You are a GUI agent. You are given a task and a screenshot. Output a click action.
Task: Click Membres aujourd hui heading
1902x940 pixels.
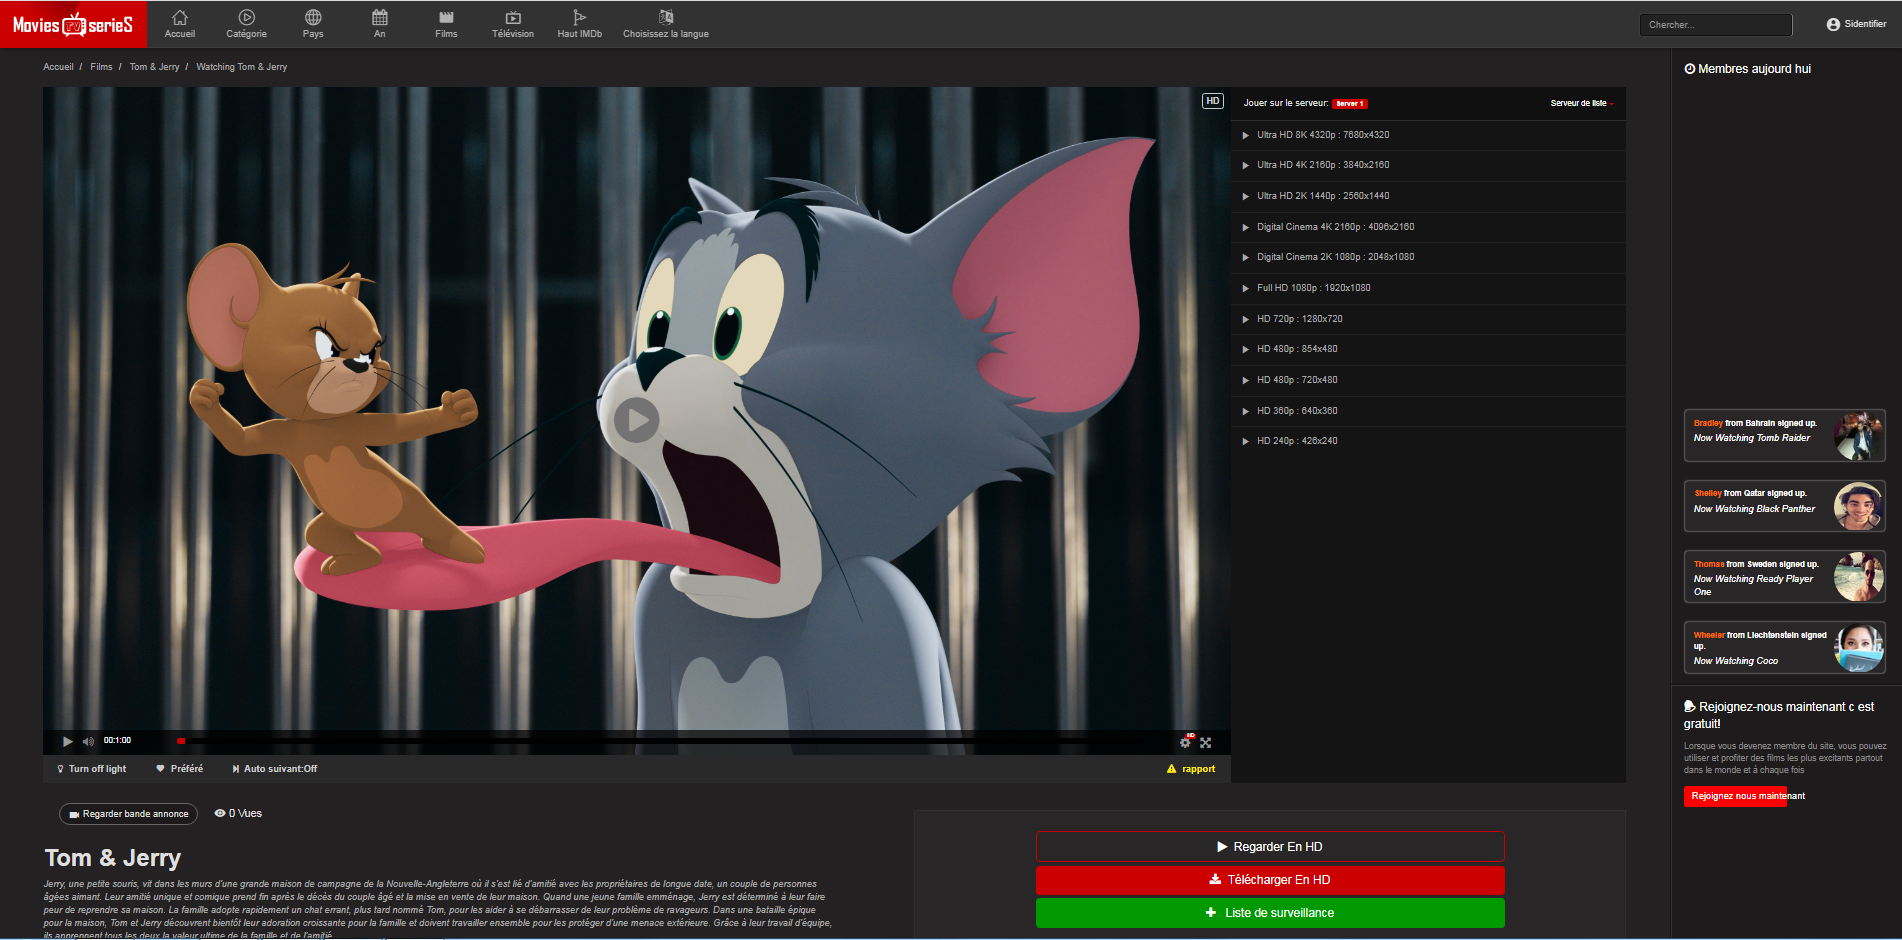coord(1747,69)
